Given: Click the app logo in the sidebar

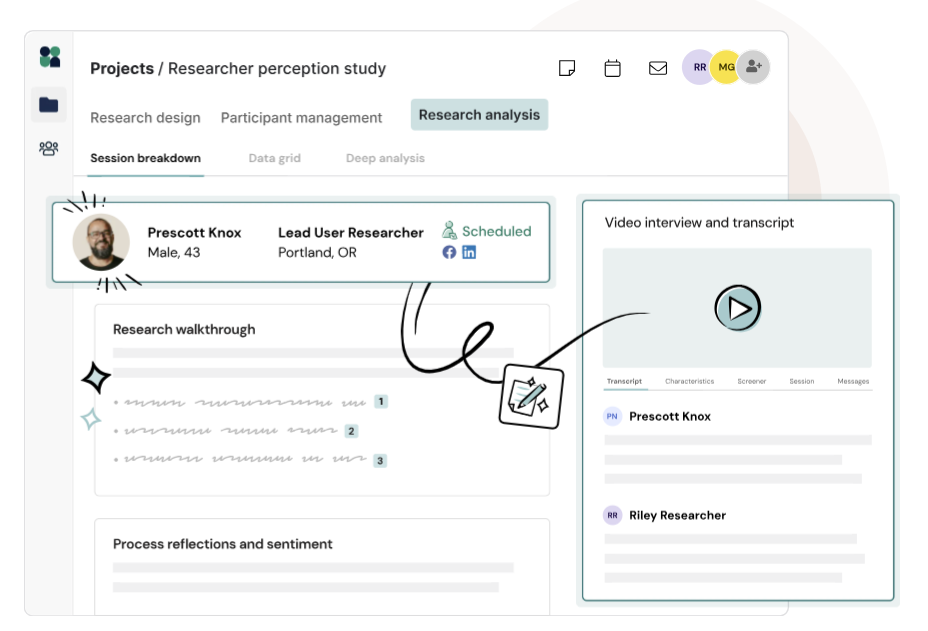Looking at the screenshot, I should (x=49, y=57).
